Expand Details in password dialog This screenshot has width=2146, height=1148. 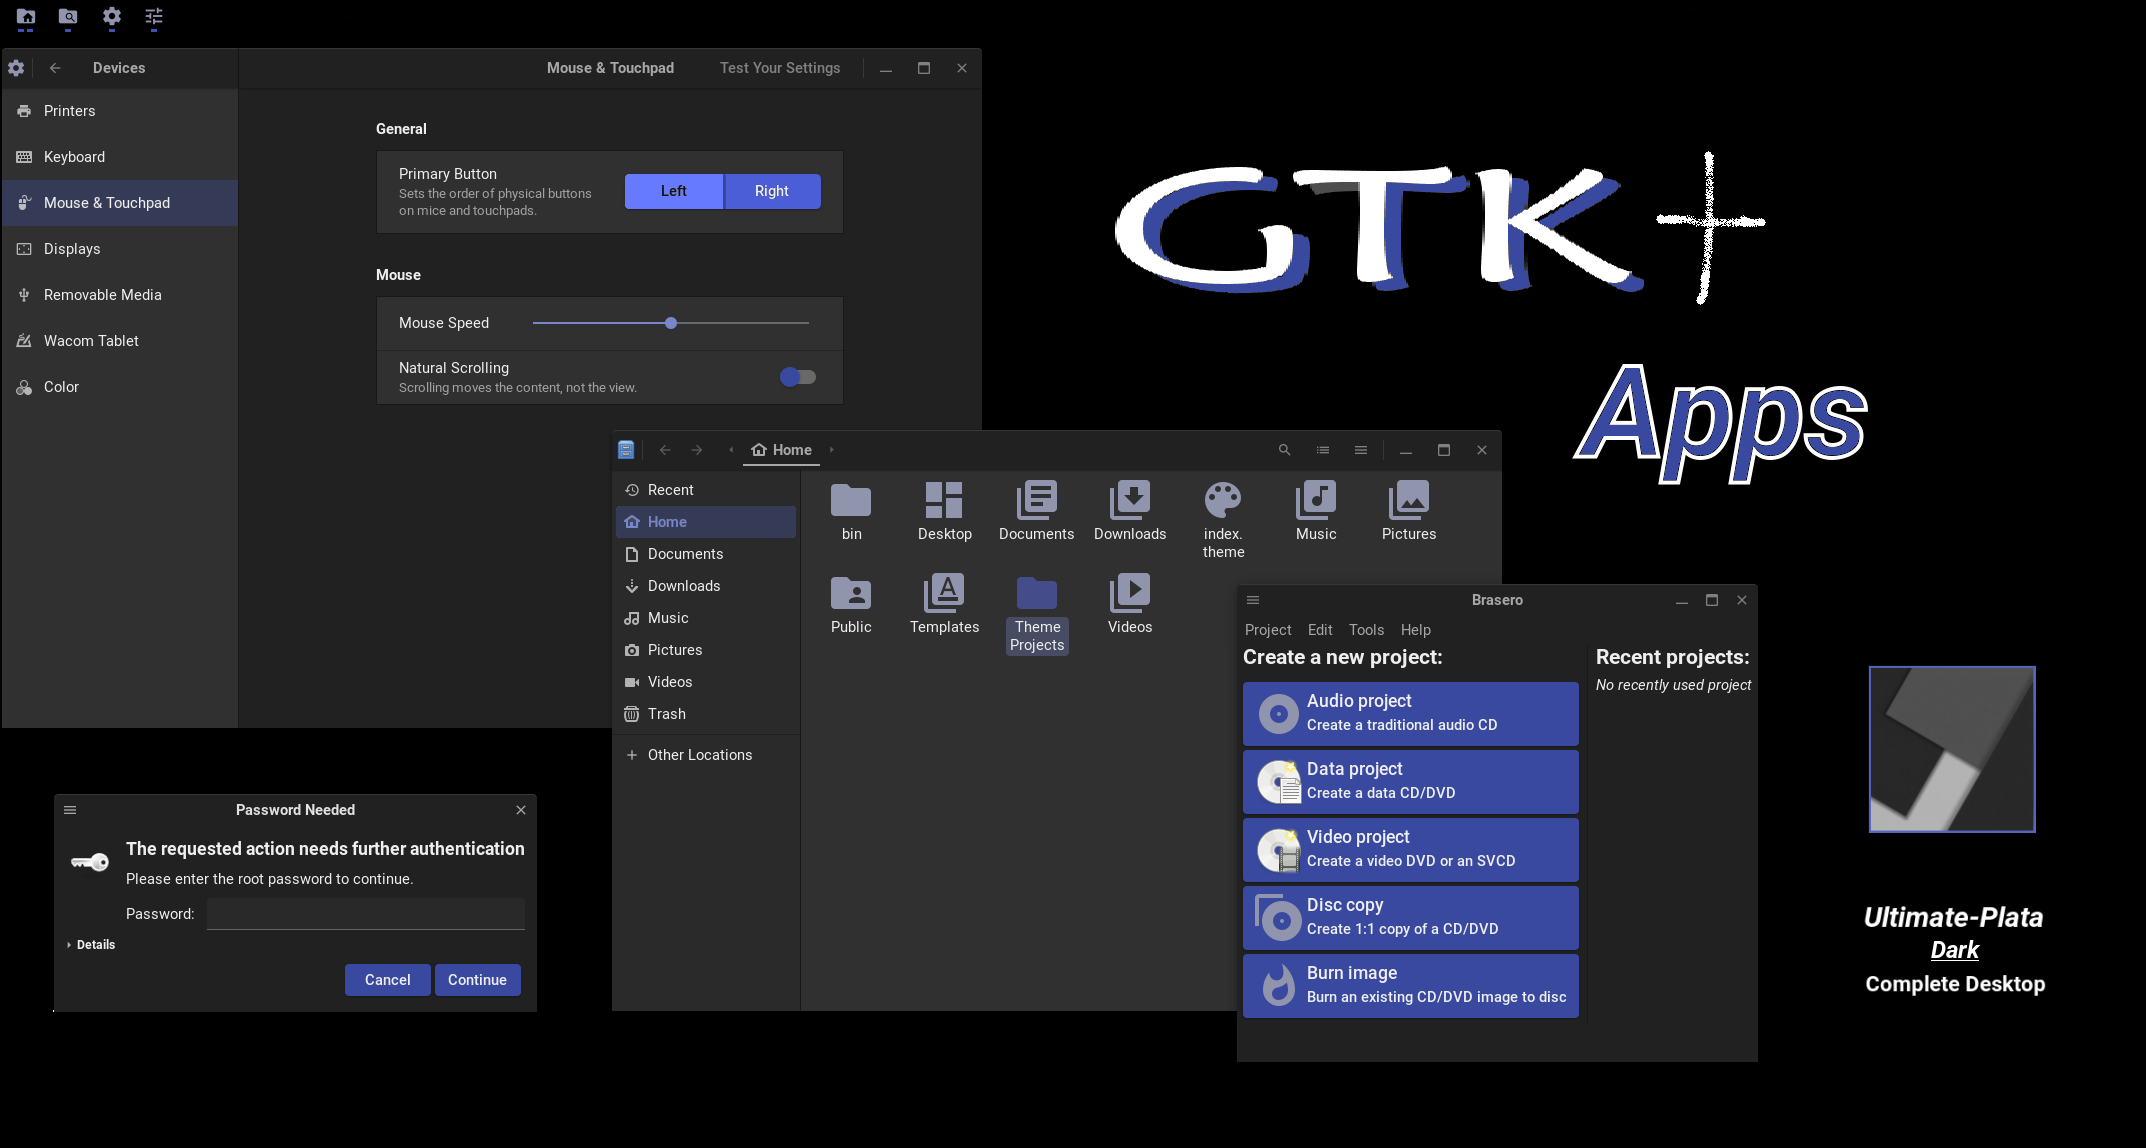pyautogui.click(x=91, y=945)
